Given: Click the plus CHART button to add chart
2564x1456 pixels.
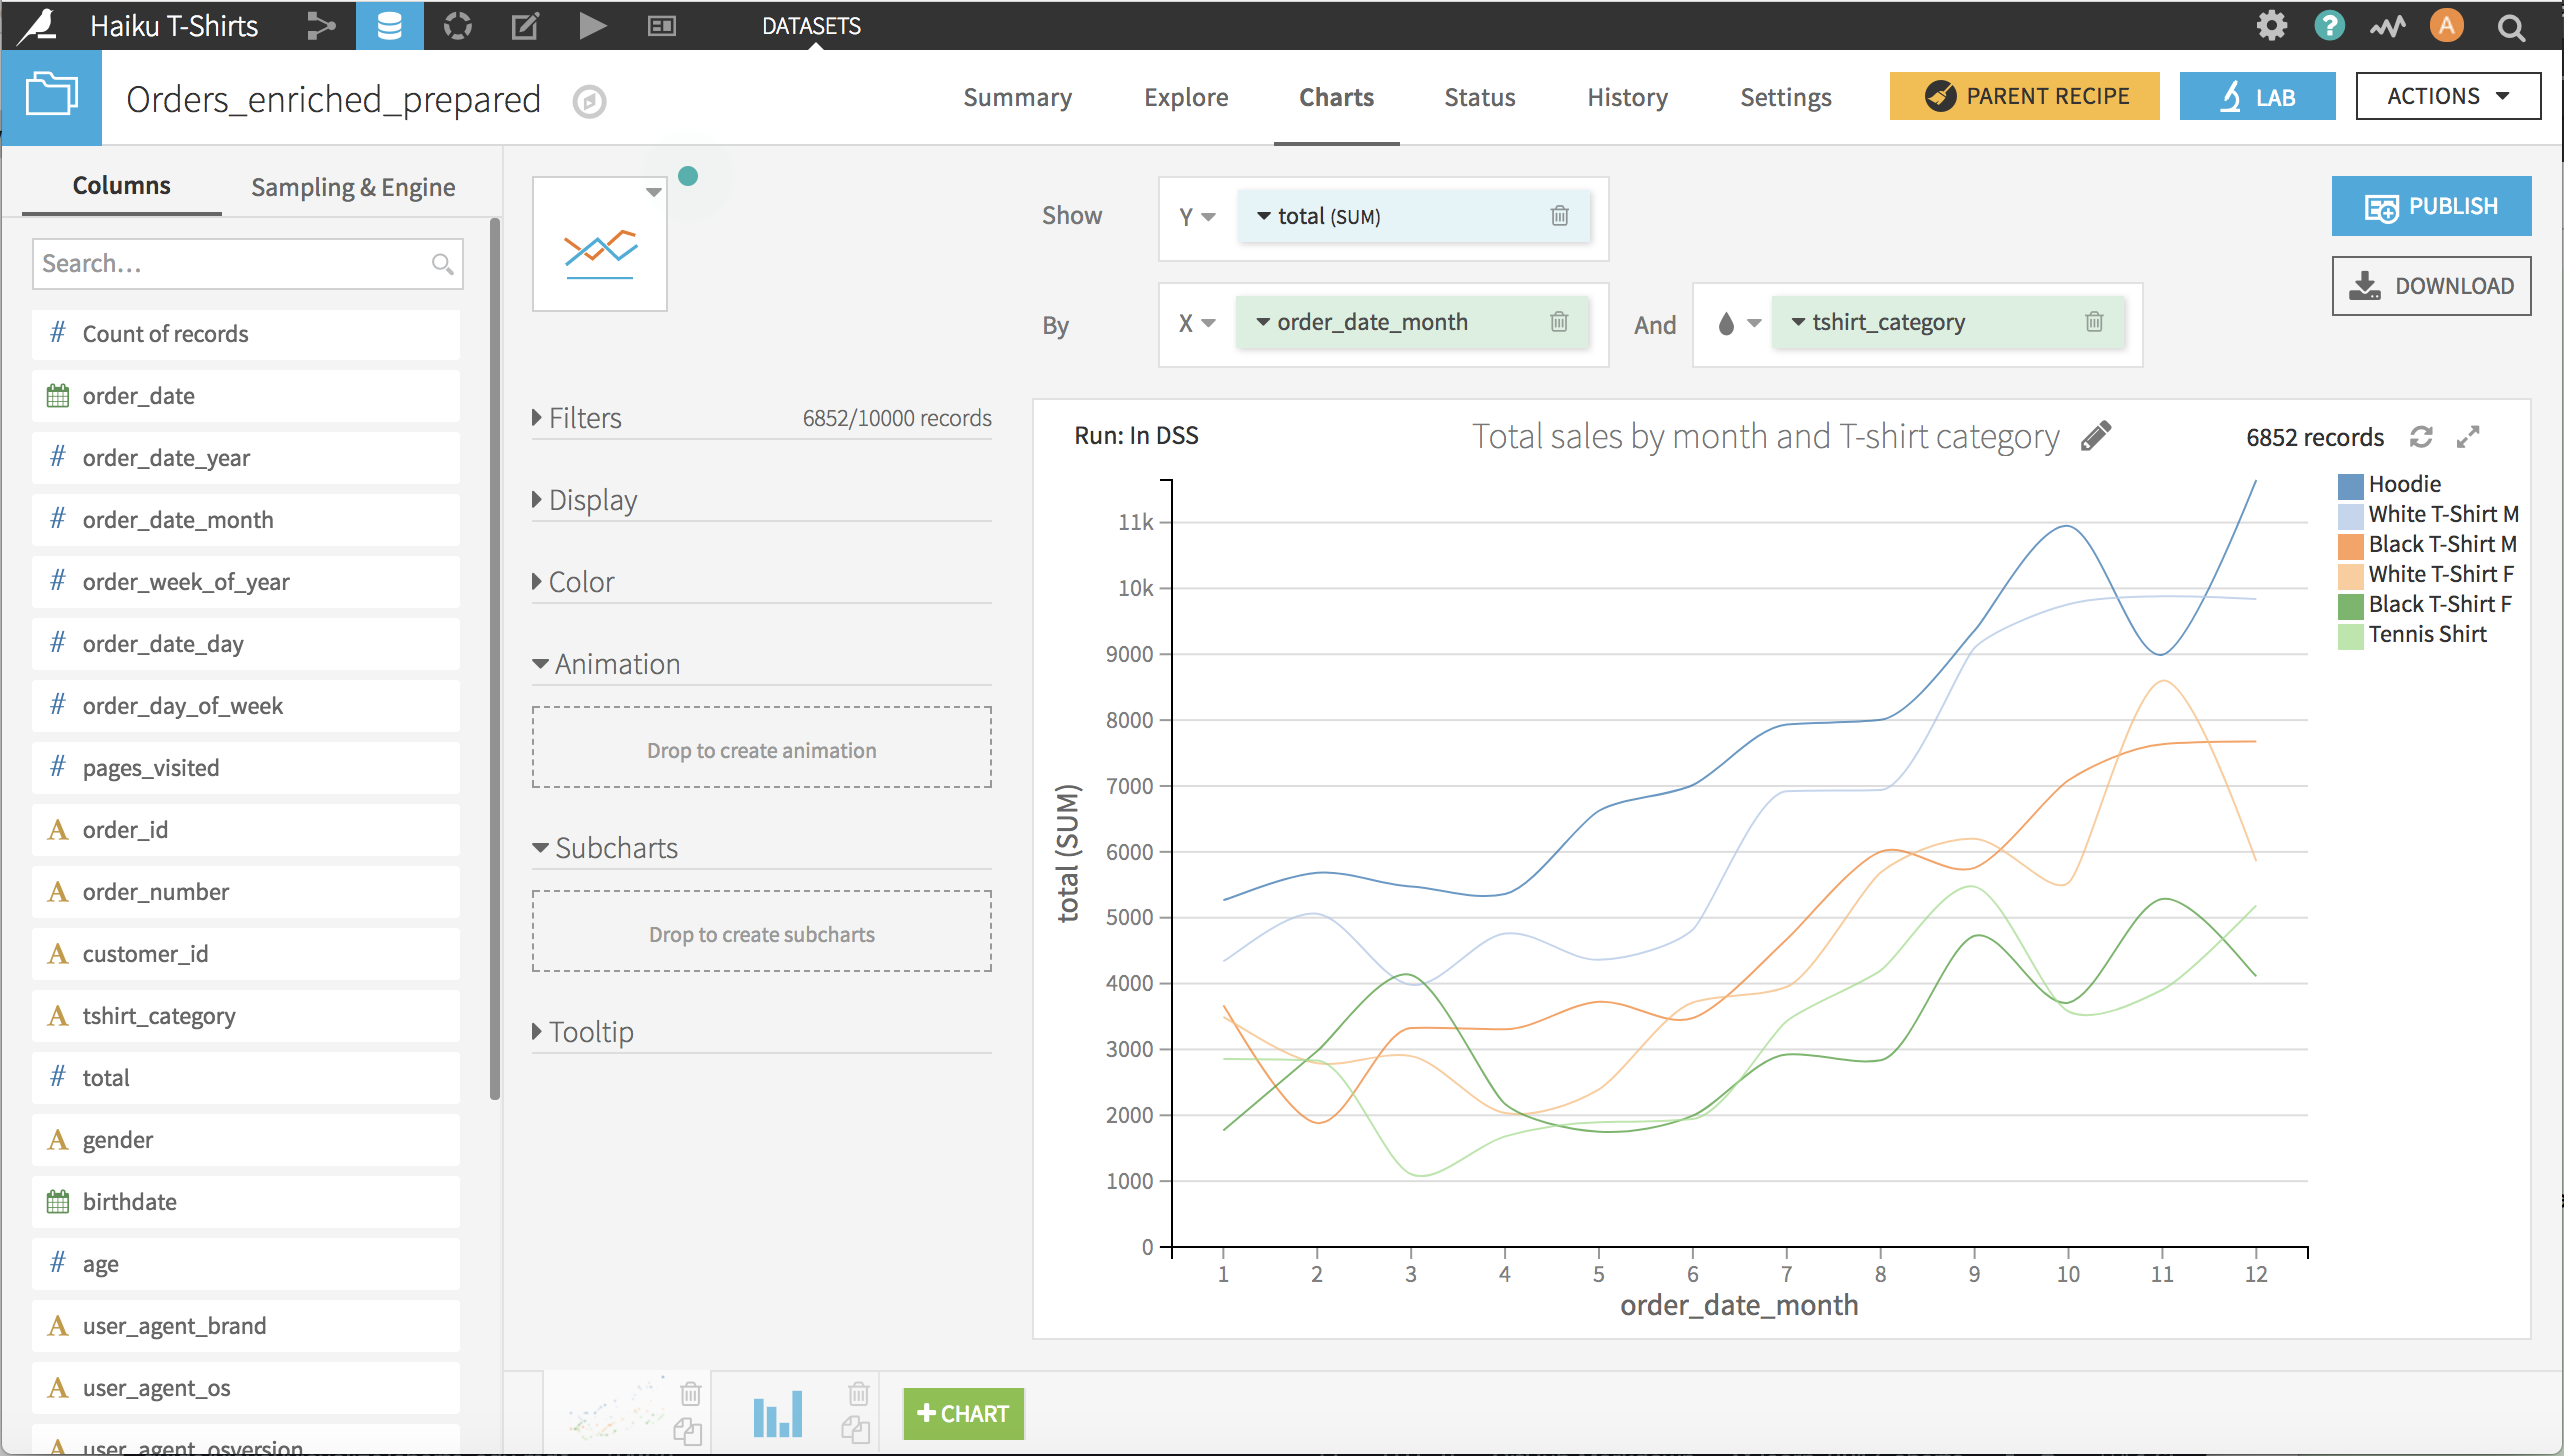Looking at the screenshot, I should (x=963, y=1414).
